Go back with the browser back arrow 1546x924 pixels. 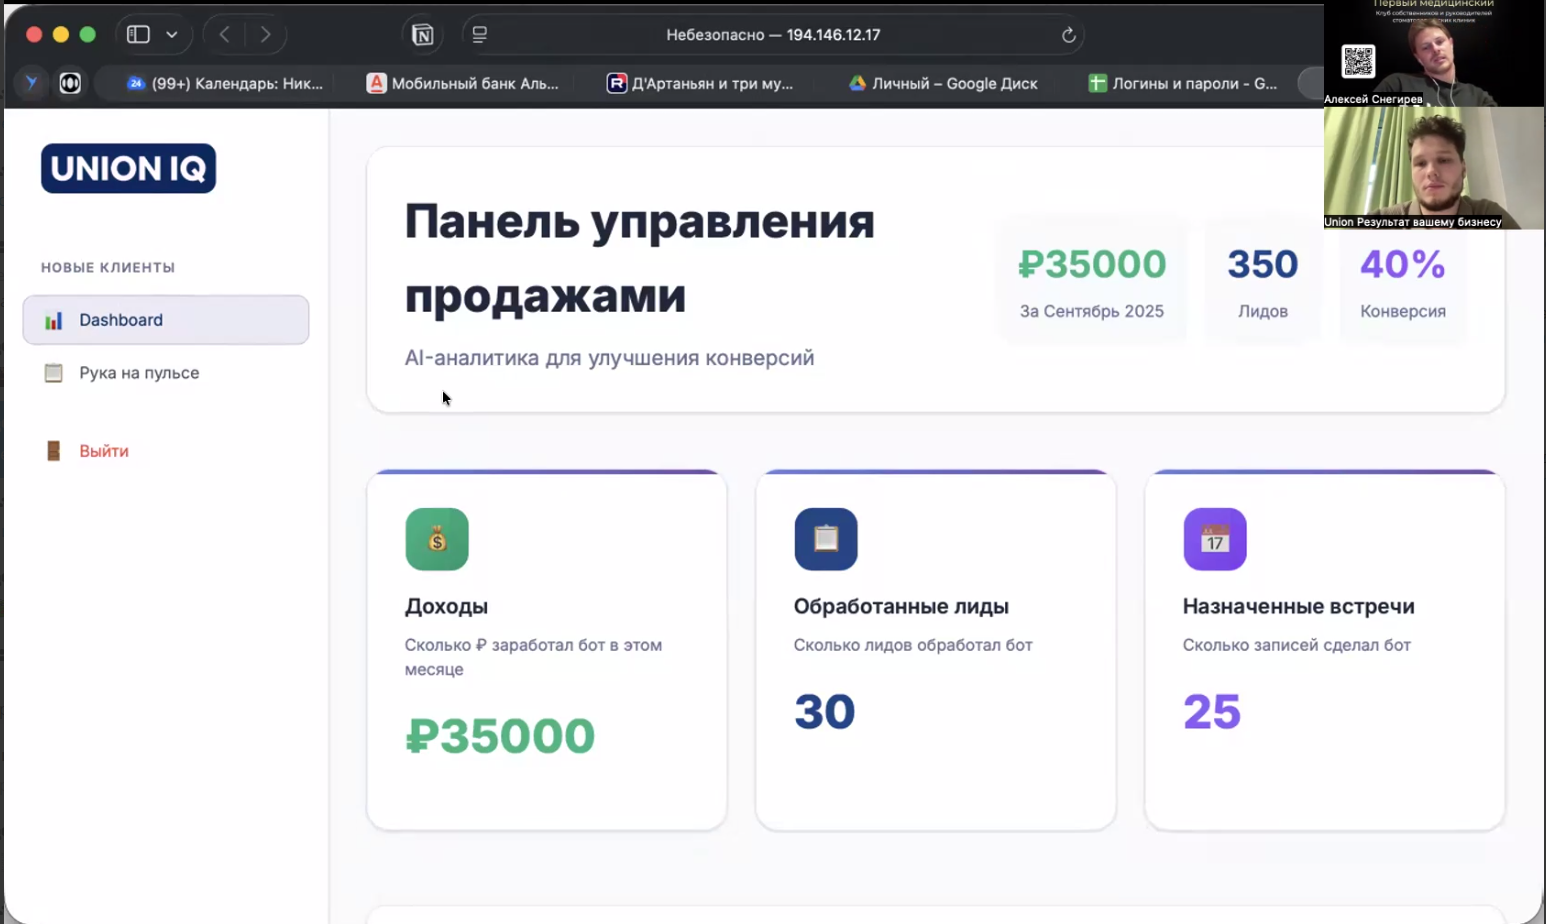[x=225, y=35]
